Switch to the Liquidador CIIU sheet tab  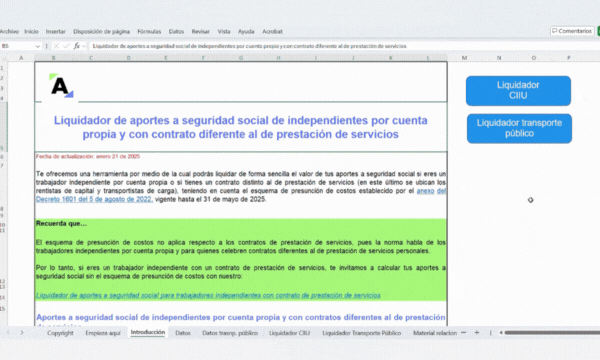[x=289, y=333]
